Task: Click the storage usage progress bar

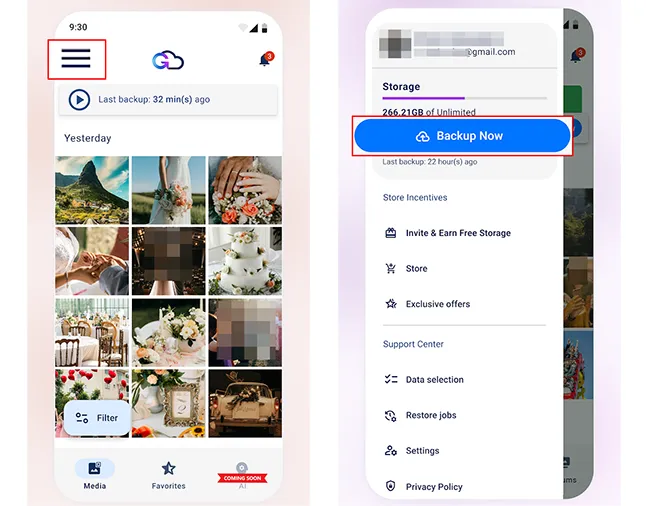Action: coord(464,98)
